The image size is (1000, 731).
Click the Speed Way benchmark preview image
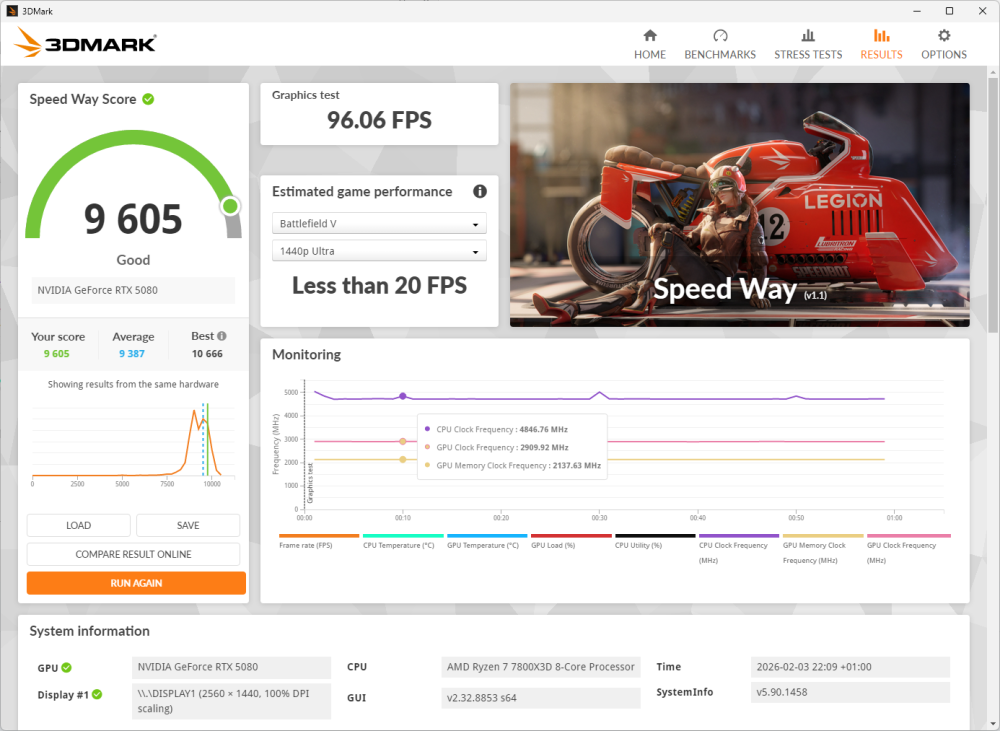click(x=739, y=204)
